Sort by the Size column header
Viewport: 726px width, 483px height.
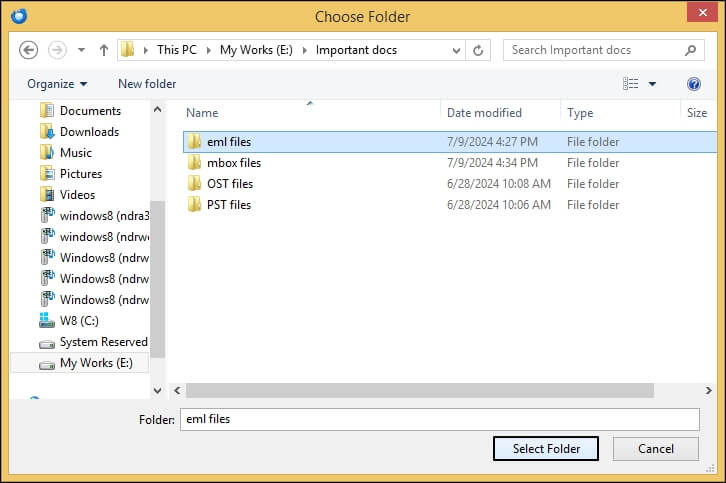(697, 113)
